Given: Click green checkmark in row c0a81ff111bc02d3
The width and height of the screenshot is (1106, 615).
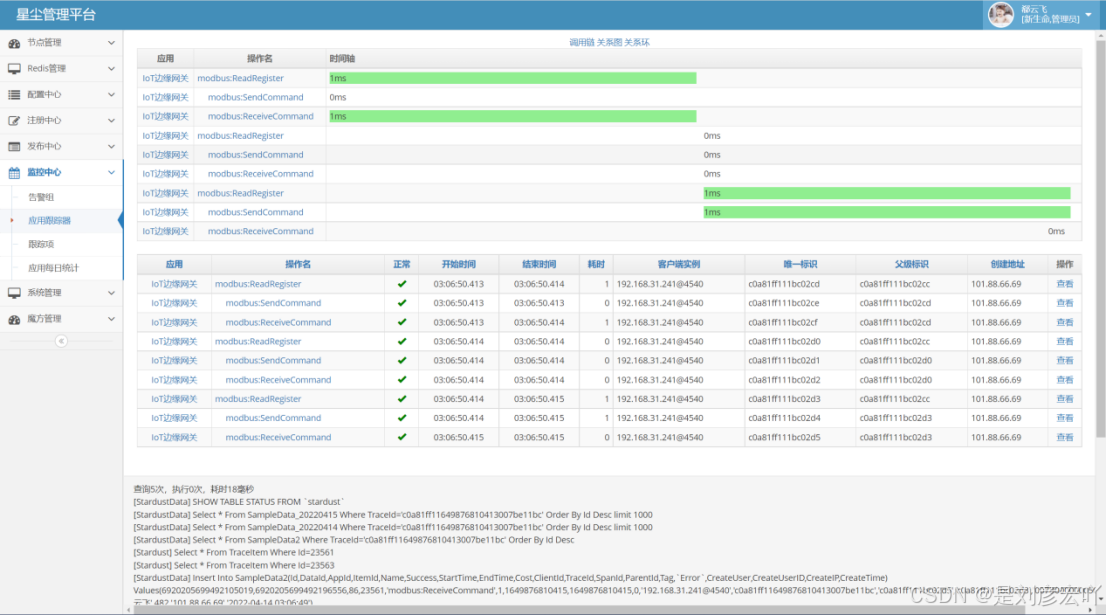Looking at the screenshot, I should click(x=402, y=399).
